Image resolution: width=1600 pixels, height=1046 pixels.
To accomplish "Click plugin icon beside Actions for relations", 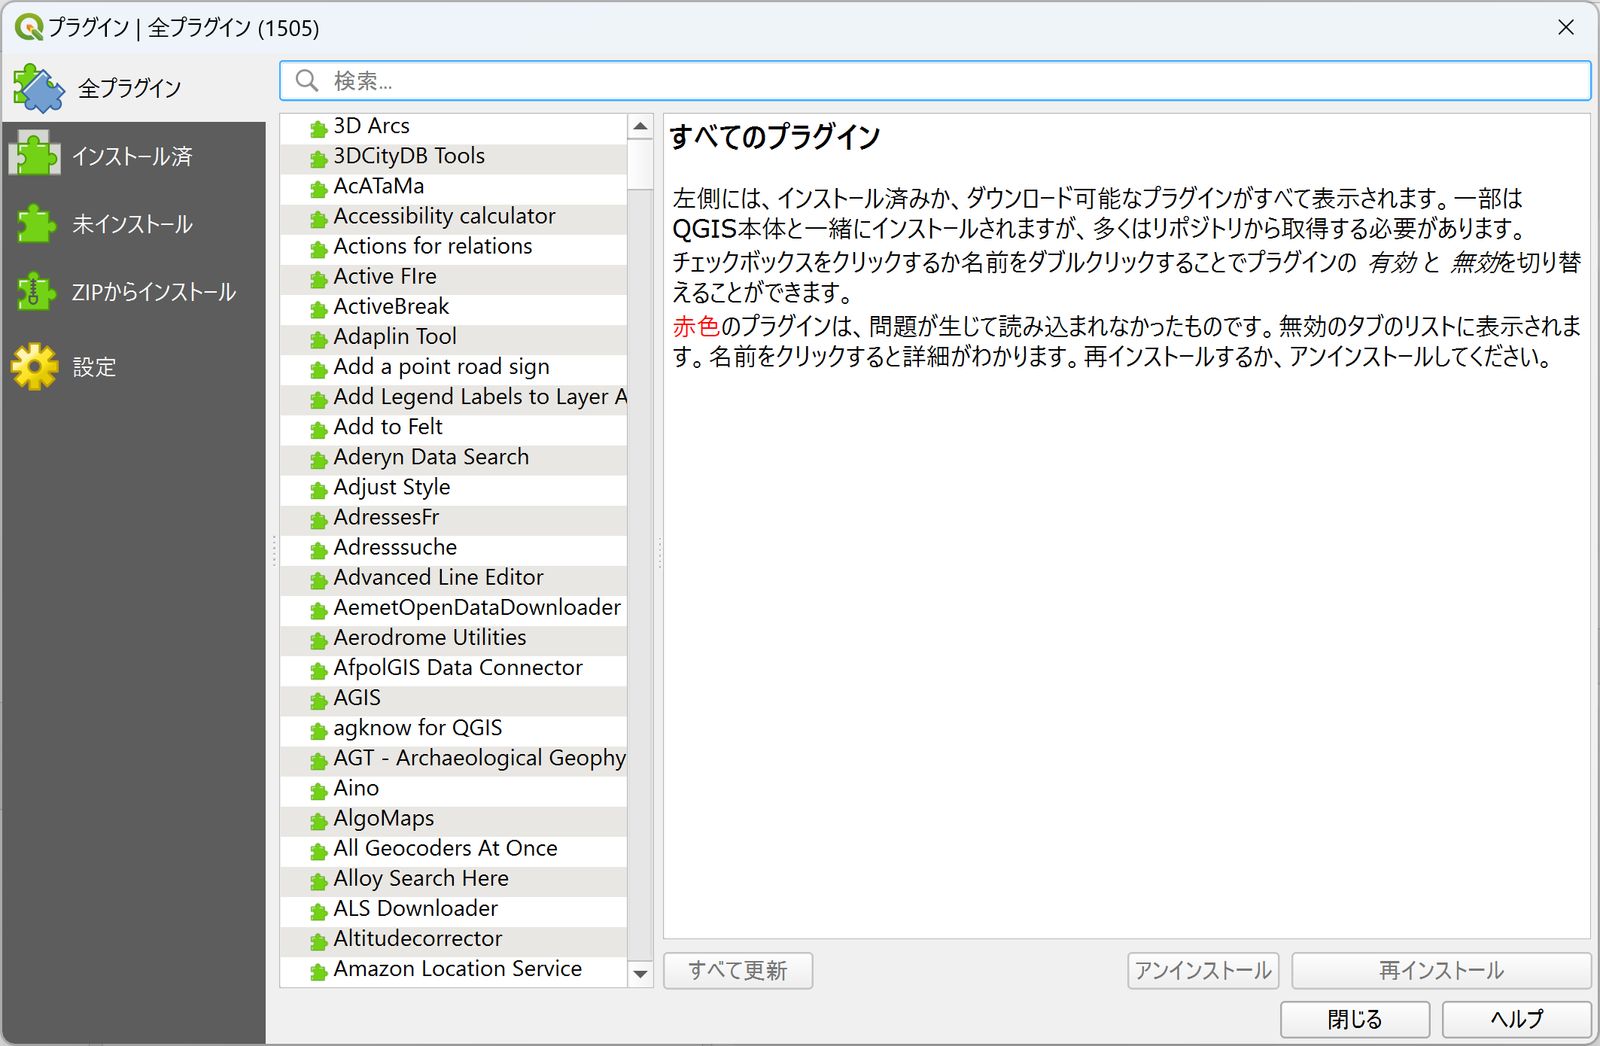I will (x=319, y=248).
